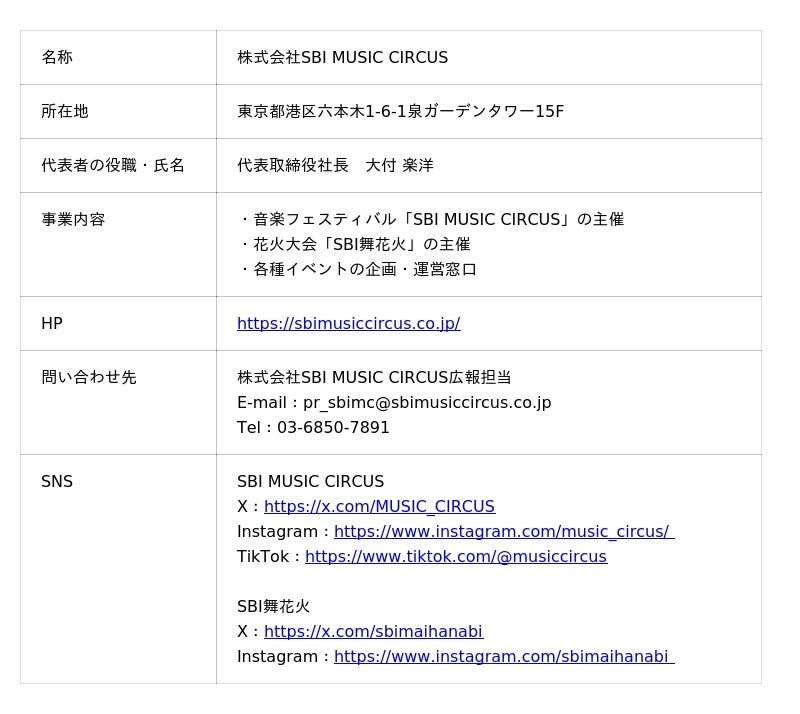Click the 代表者の役職・氏名 row label

pyautogui.click(x=113, y=166)
